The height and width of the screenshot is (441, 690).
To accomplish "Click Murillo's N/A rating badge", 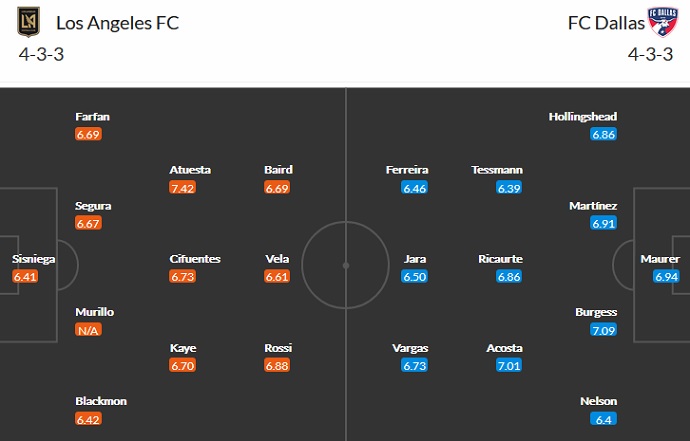I will coord(87,329).
